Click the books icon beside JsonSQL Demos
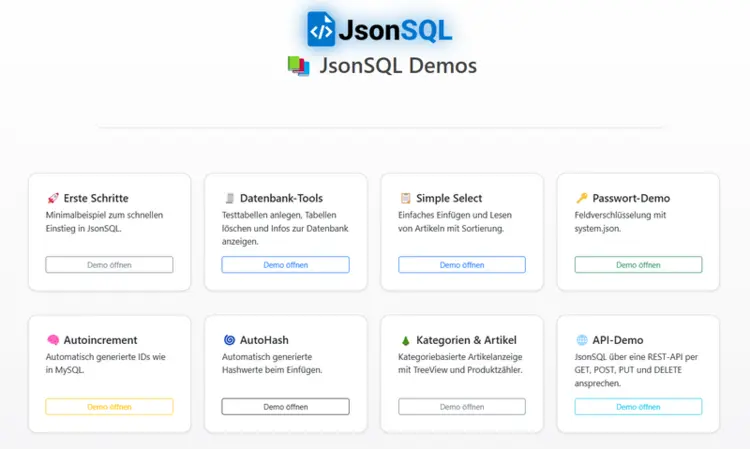750x449 pixels. point(298,66)
